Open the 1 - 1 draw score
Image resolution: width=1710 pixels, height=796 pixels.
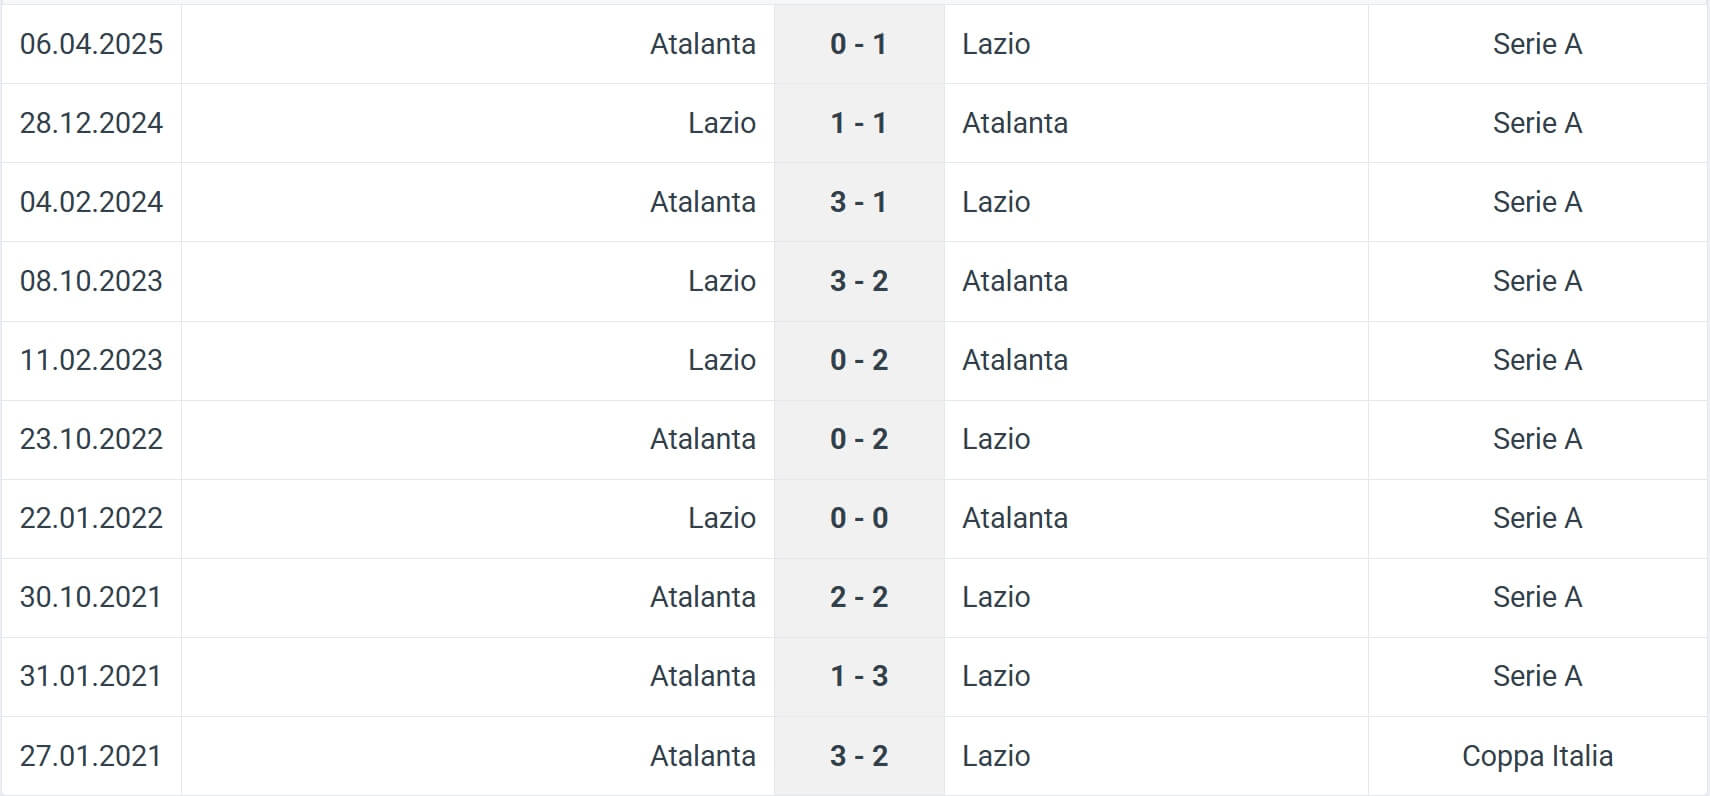[x=858, y=123]
